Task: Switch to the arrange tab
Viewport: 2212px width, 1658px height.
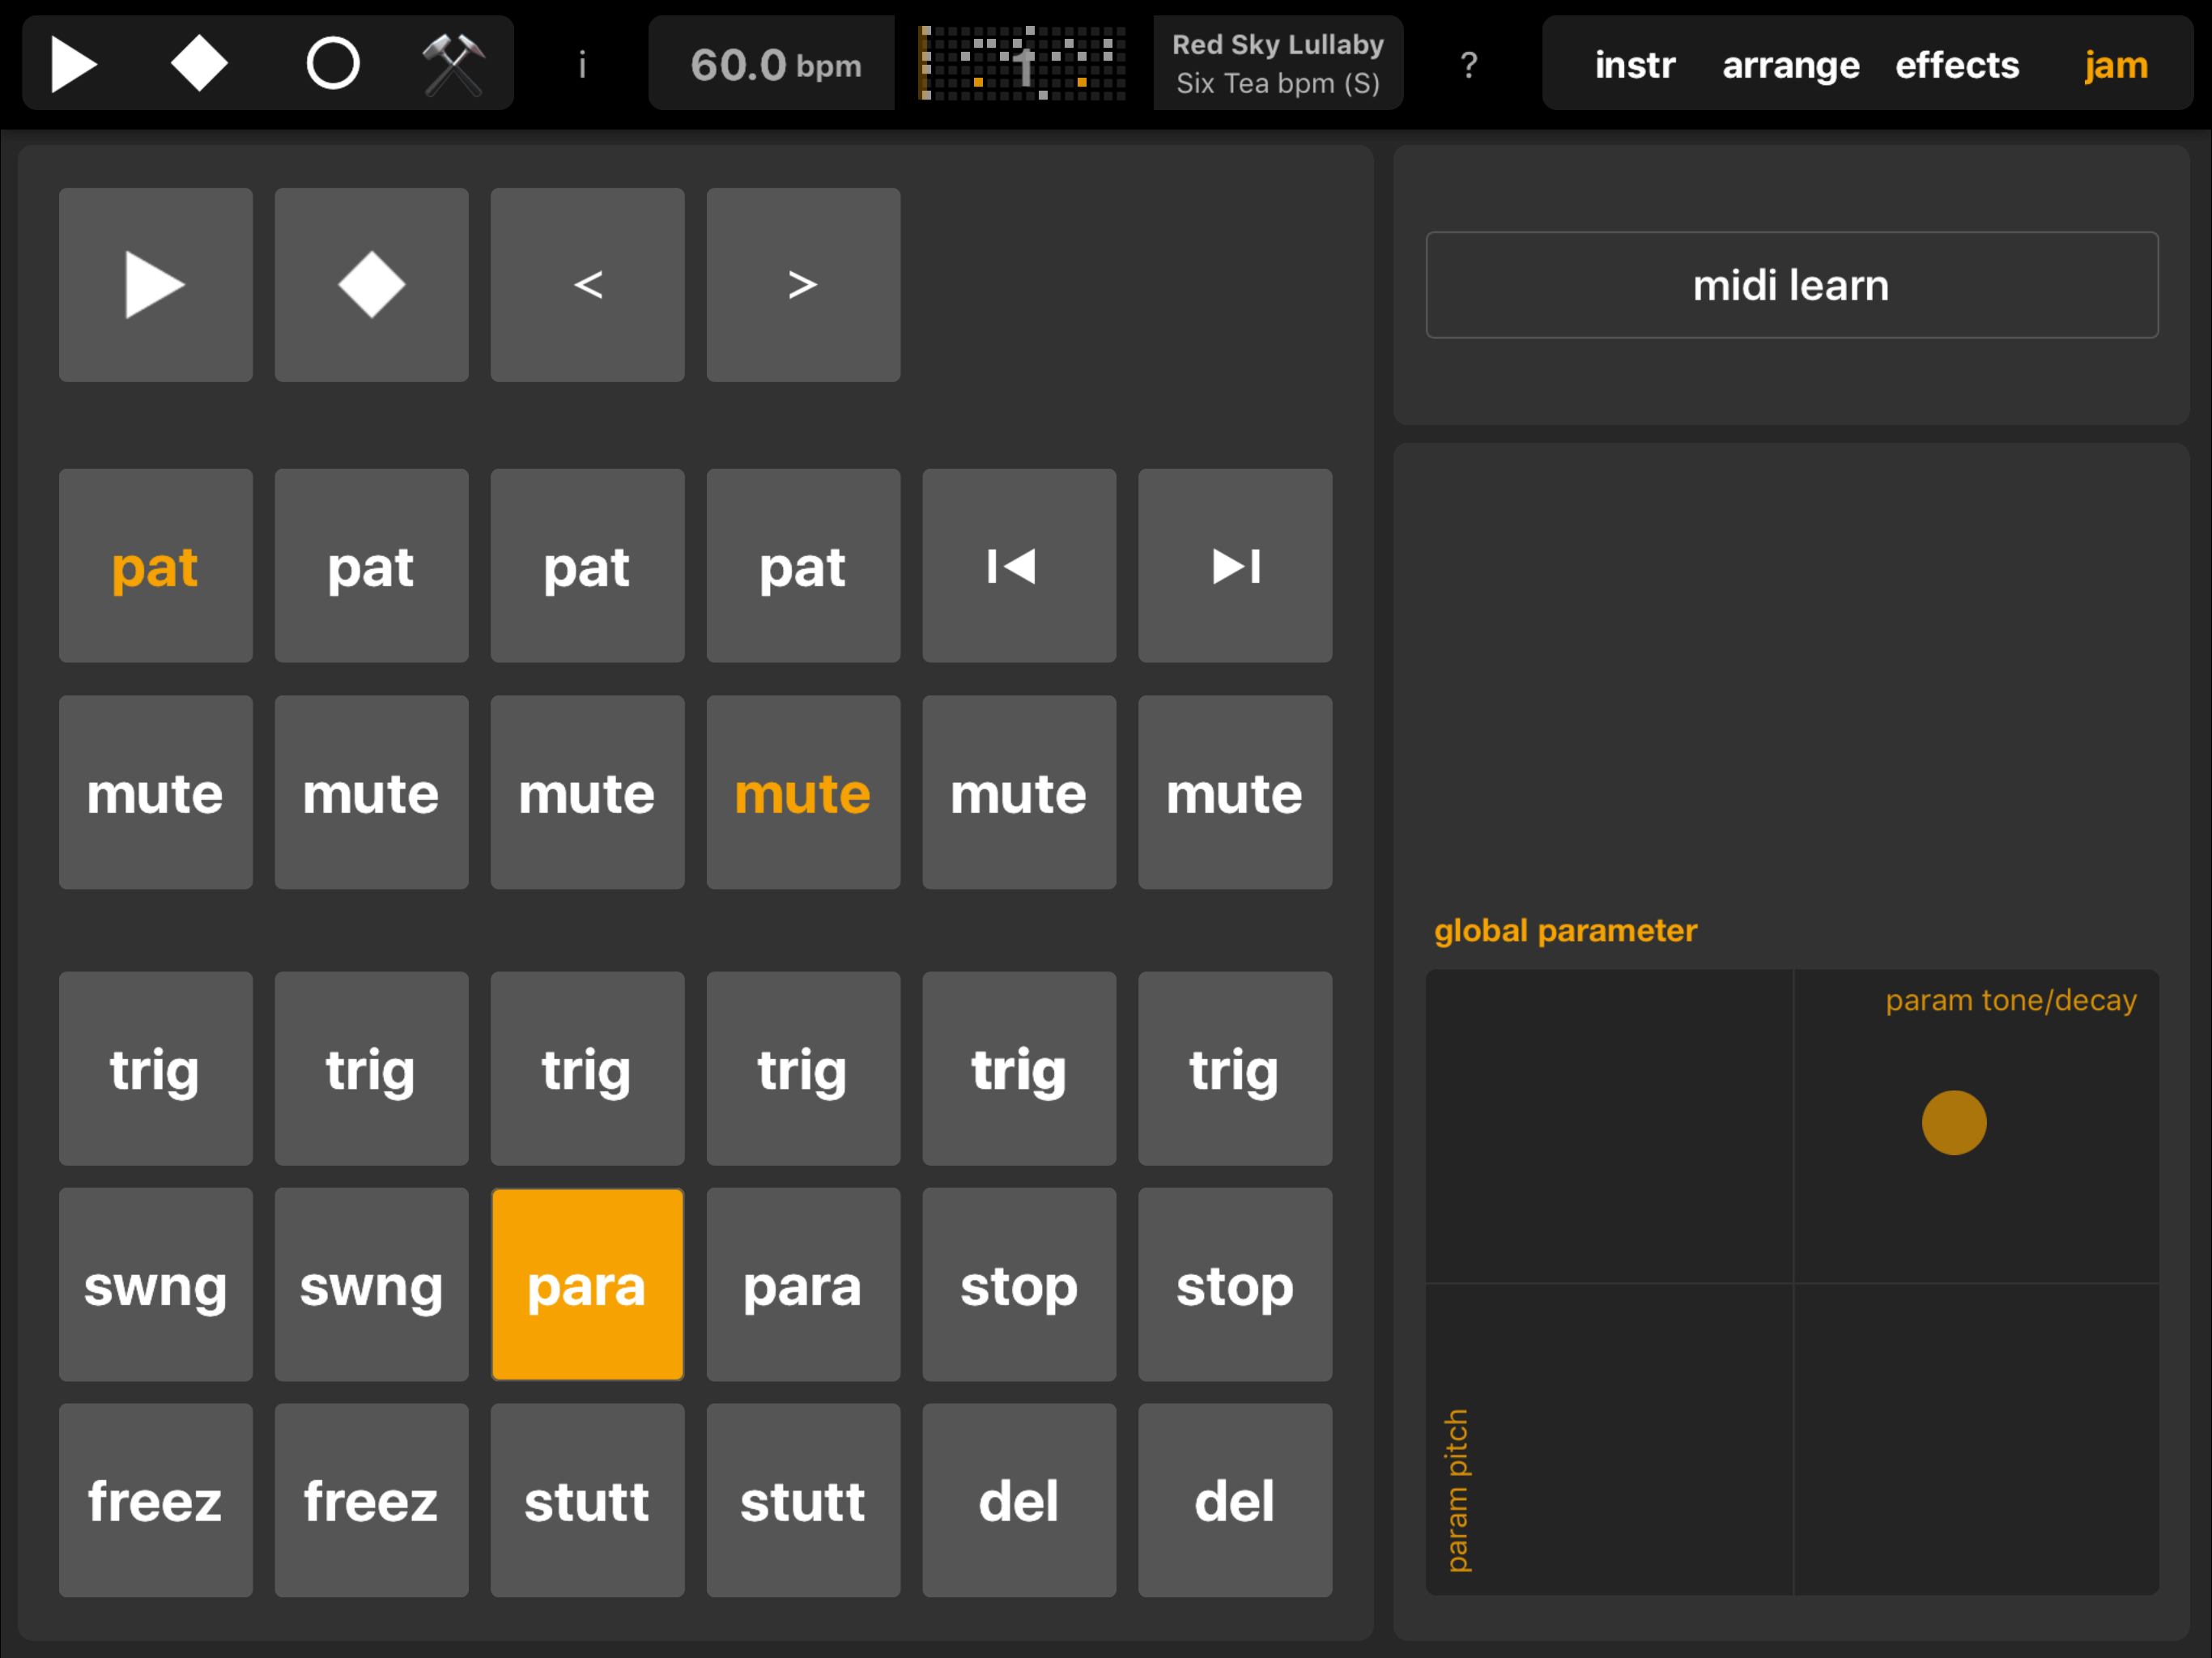Action: tap(1790, 66)
